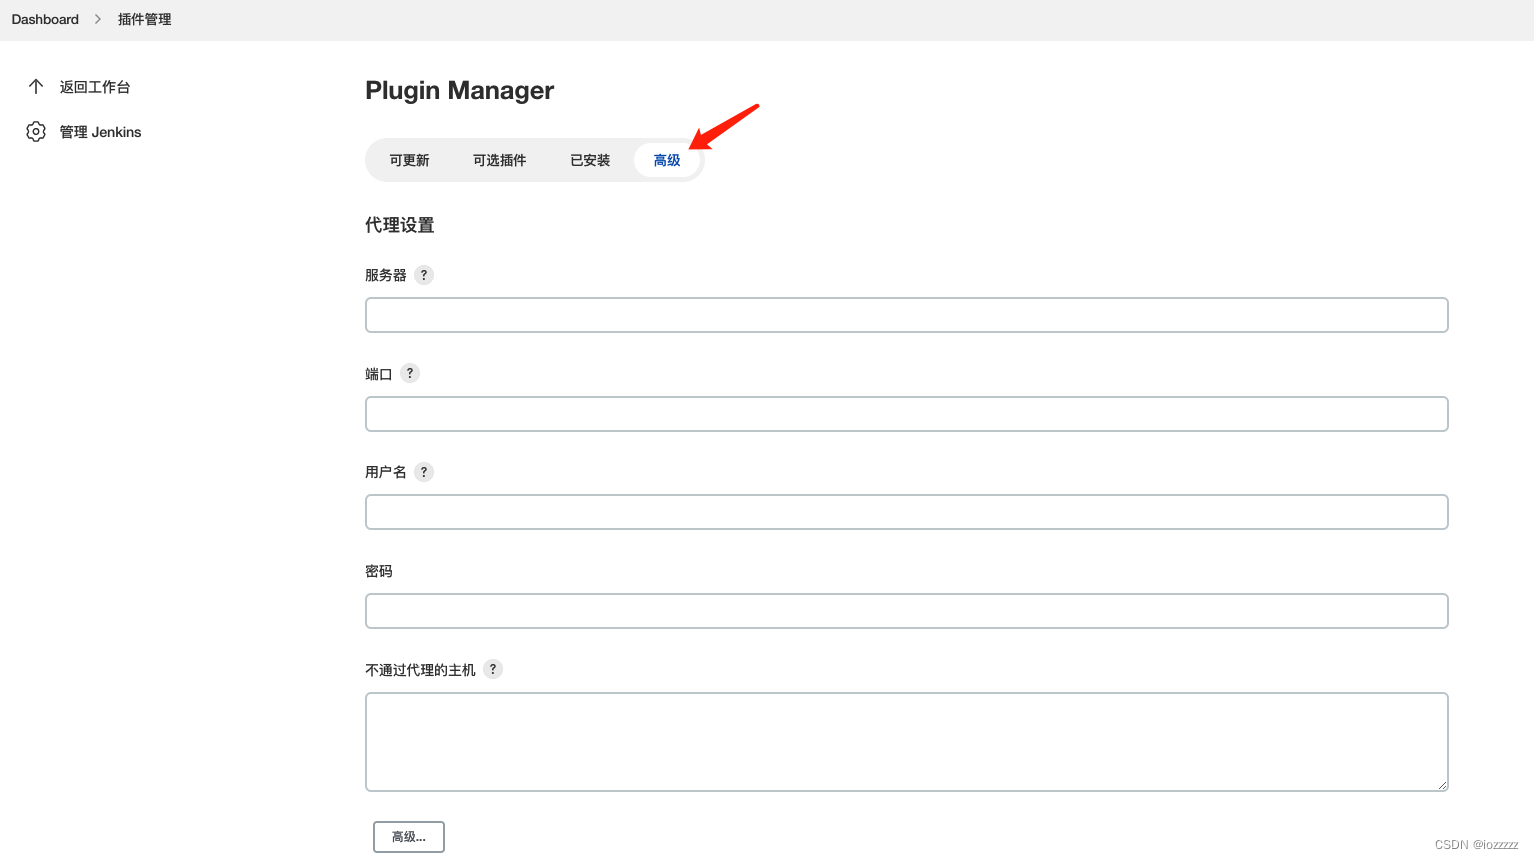Focus the 端口 input field

tap(907, 414)
